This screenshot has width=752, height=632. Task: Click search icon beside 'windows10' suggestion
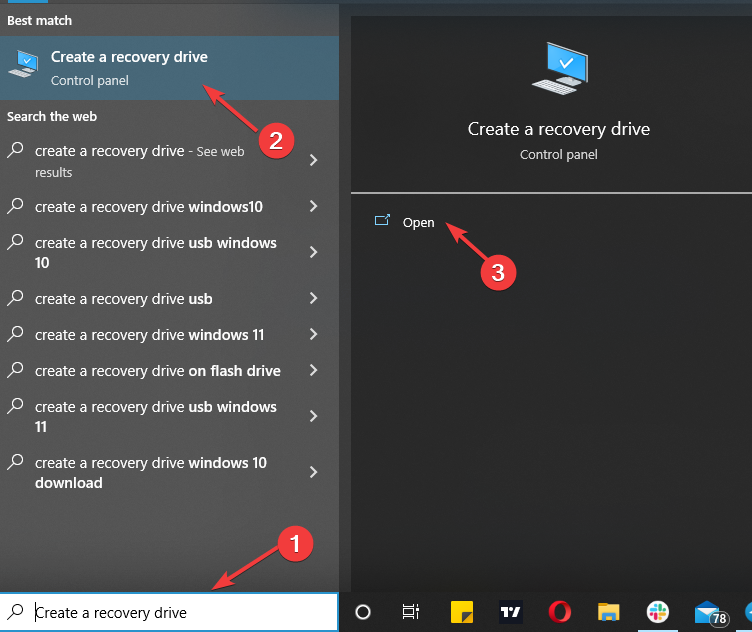(15, 206)
